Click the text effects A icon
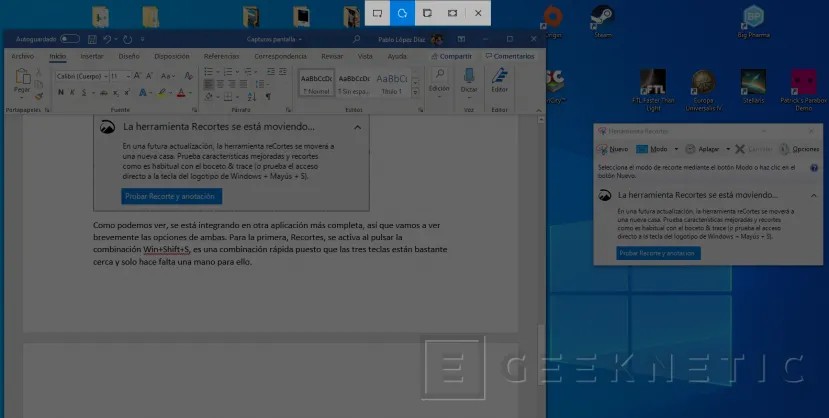The width and height of the screenshot is (829, 418). click(x=142, y=92)
